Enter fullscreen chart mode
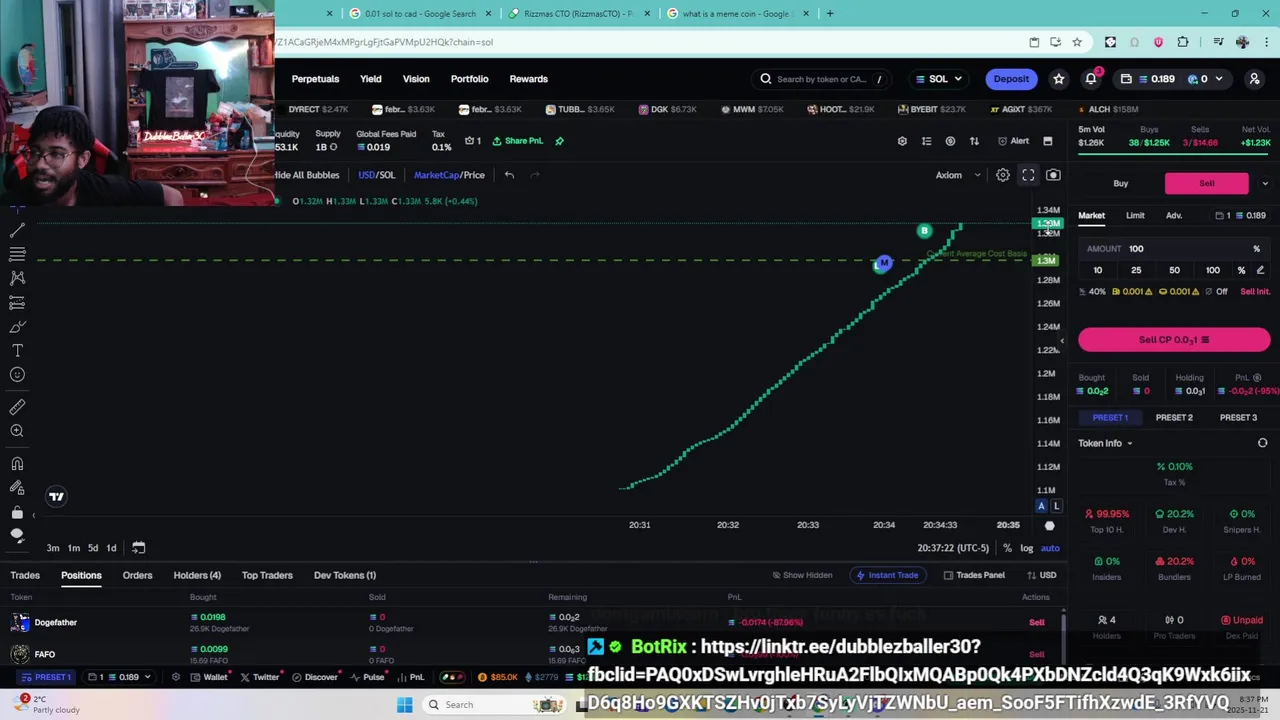1280x720 pixels. coord(1028,175)
